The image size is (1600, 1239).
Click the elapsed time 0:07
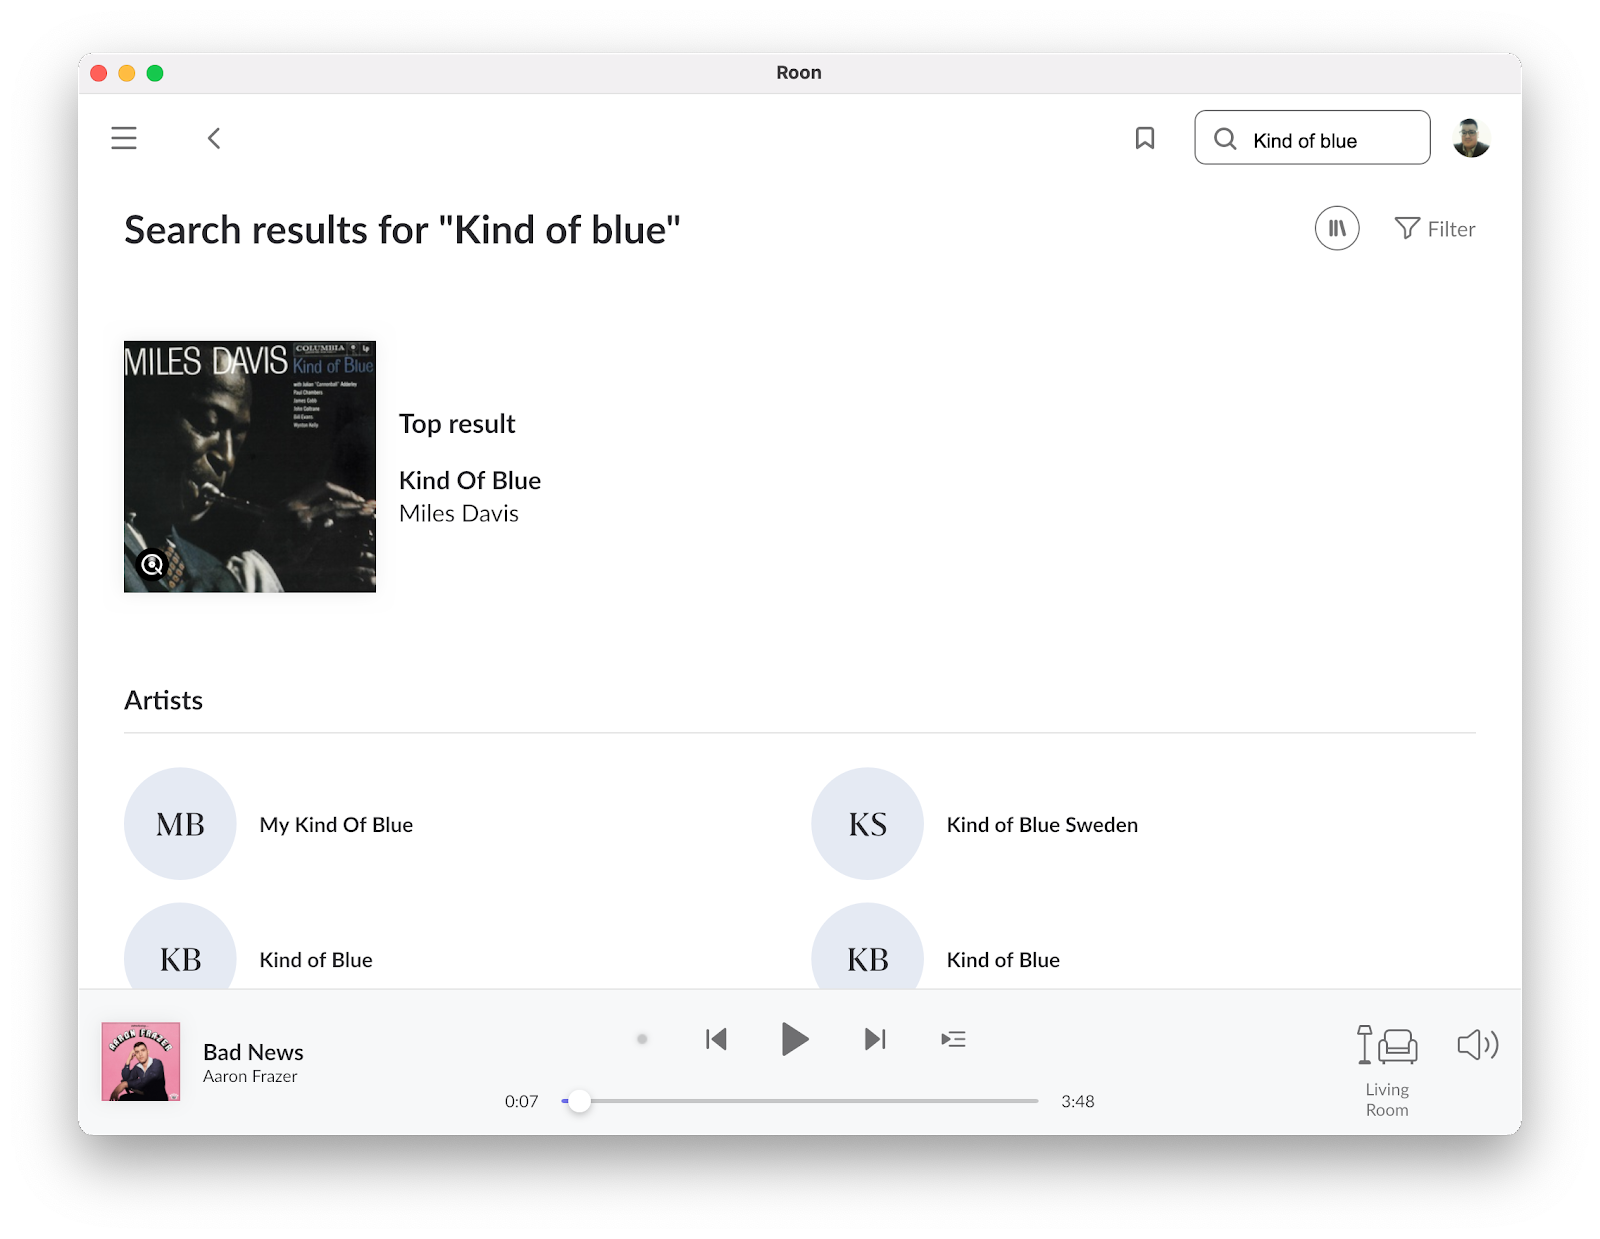coord(521,1102)
